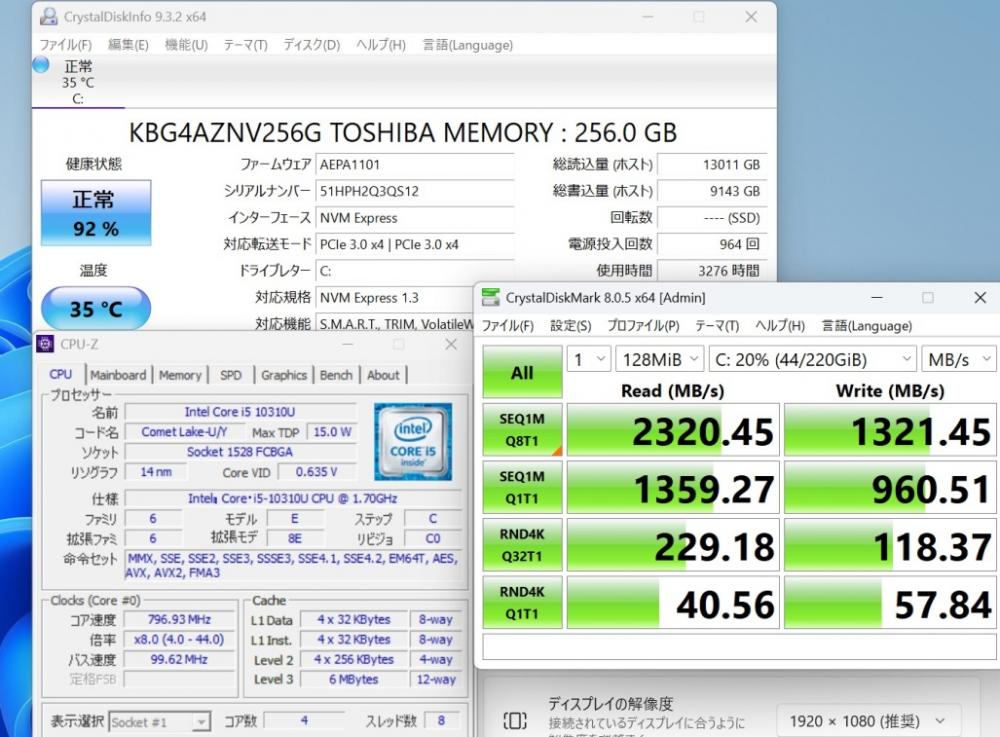Open 機能(U) menu in CrystalDiskInfo
Image resolution: width=1000 pixels, height=737 pixels.
pos(186,45)
